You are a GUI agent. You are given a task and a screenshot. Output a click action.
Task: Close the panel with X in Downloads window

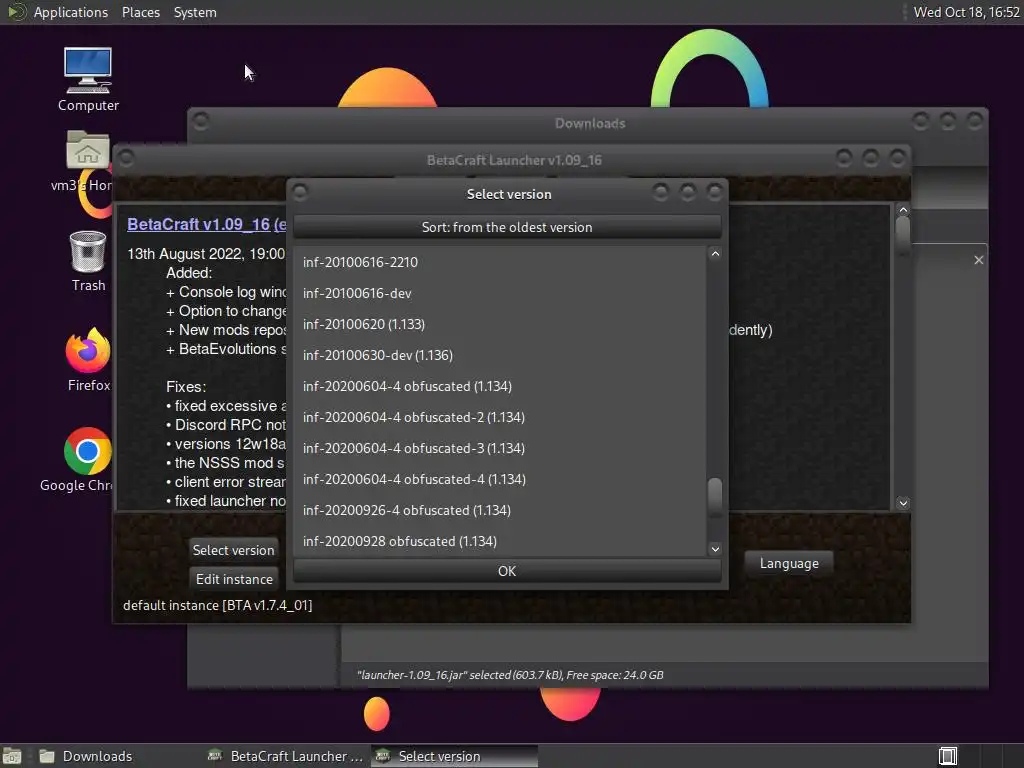pyautogui.click(x=978, y=260)
